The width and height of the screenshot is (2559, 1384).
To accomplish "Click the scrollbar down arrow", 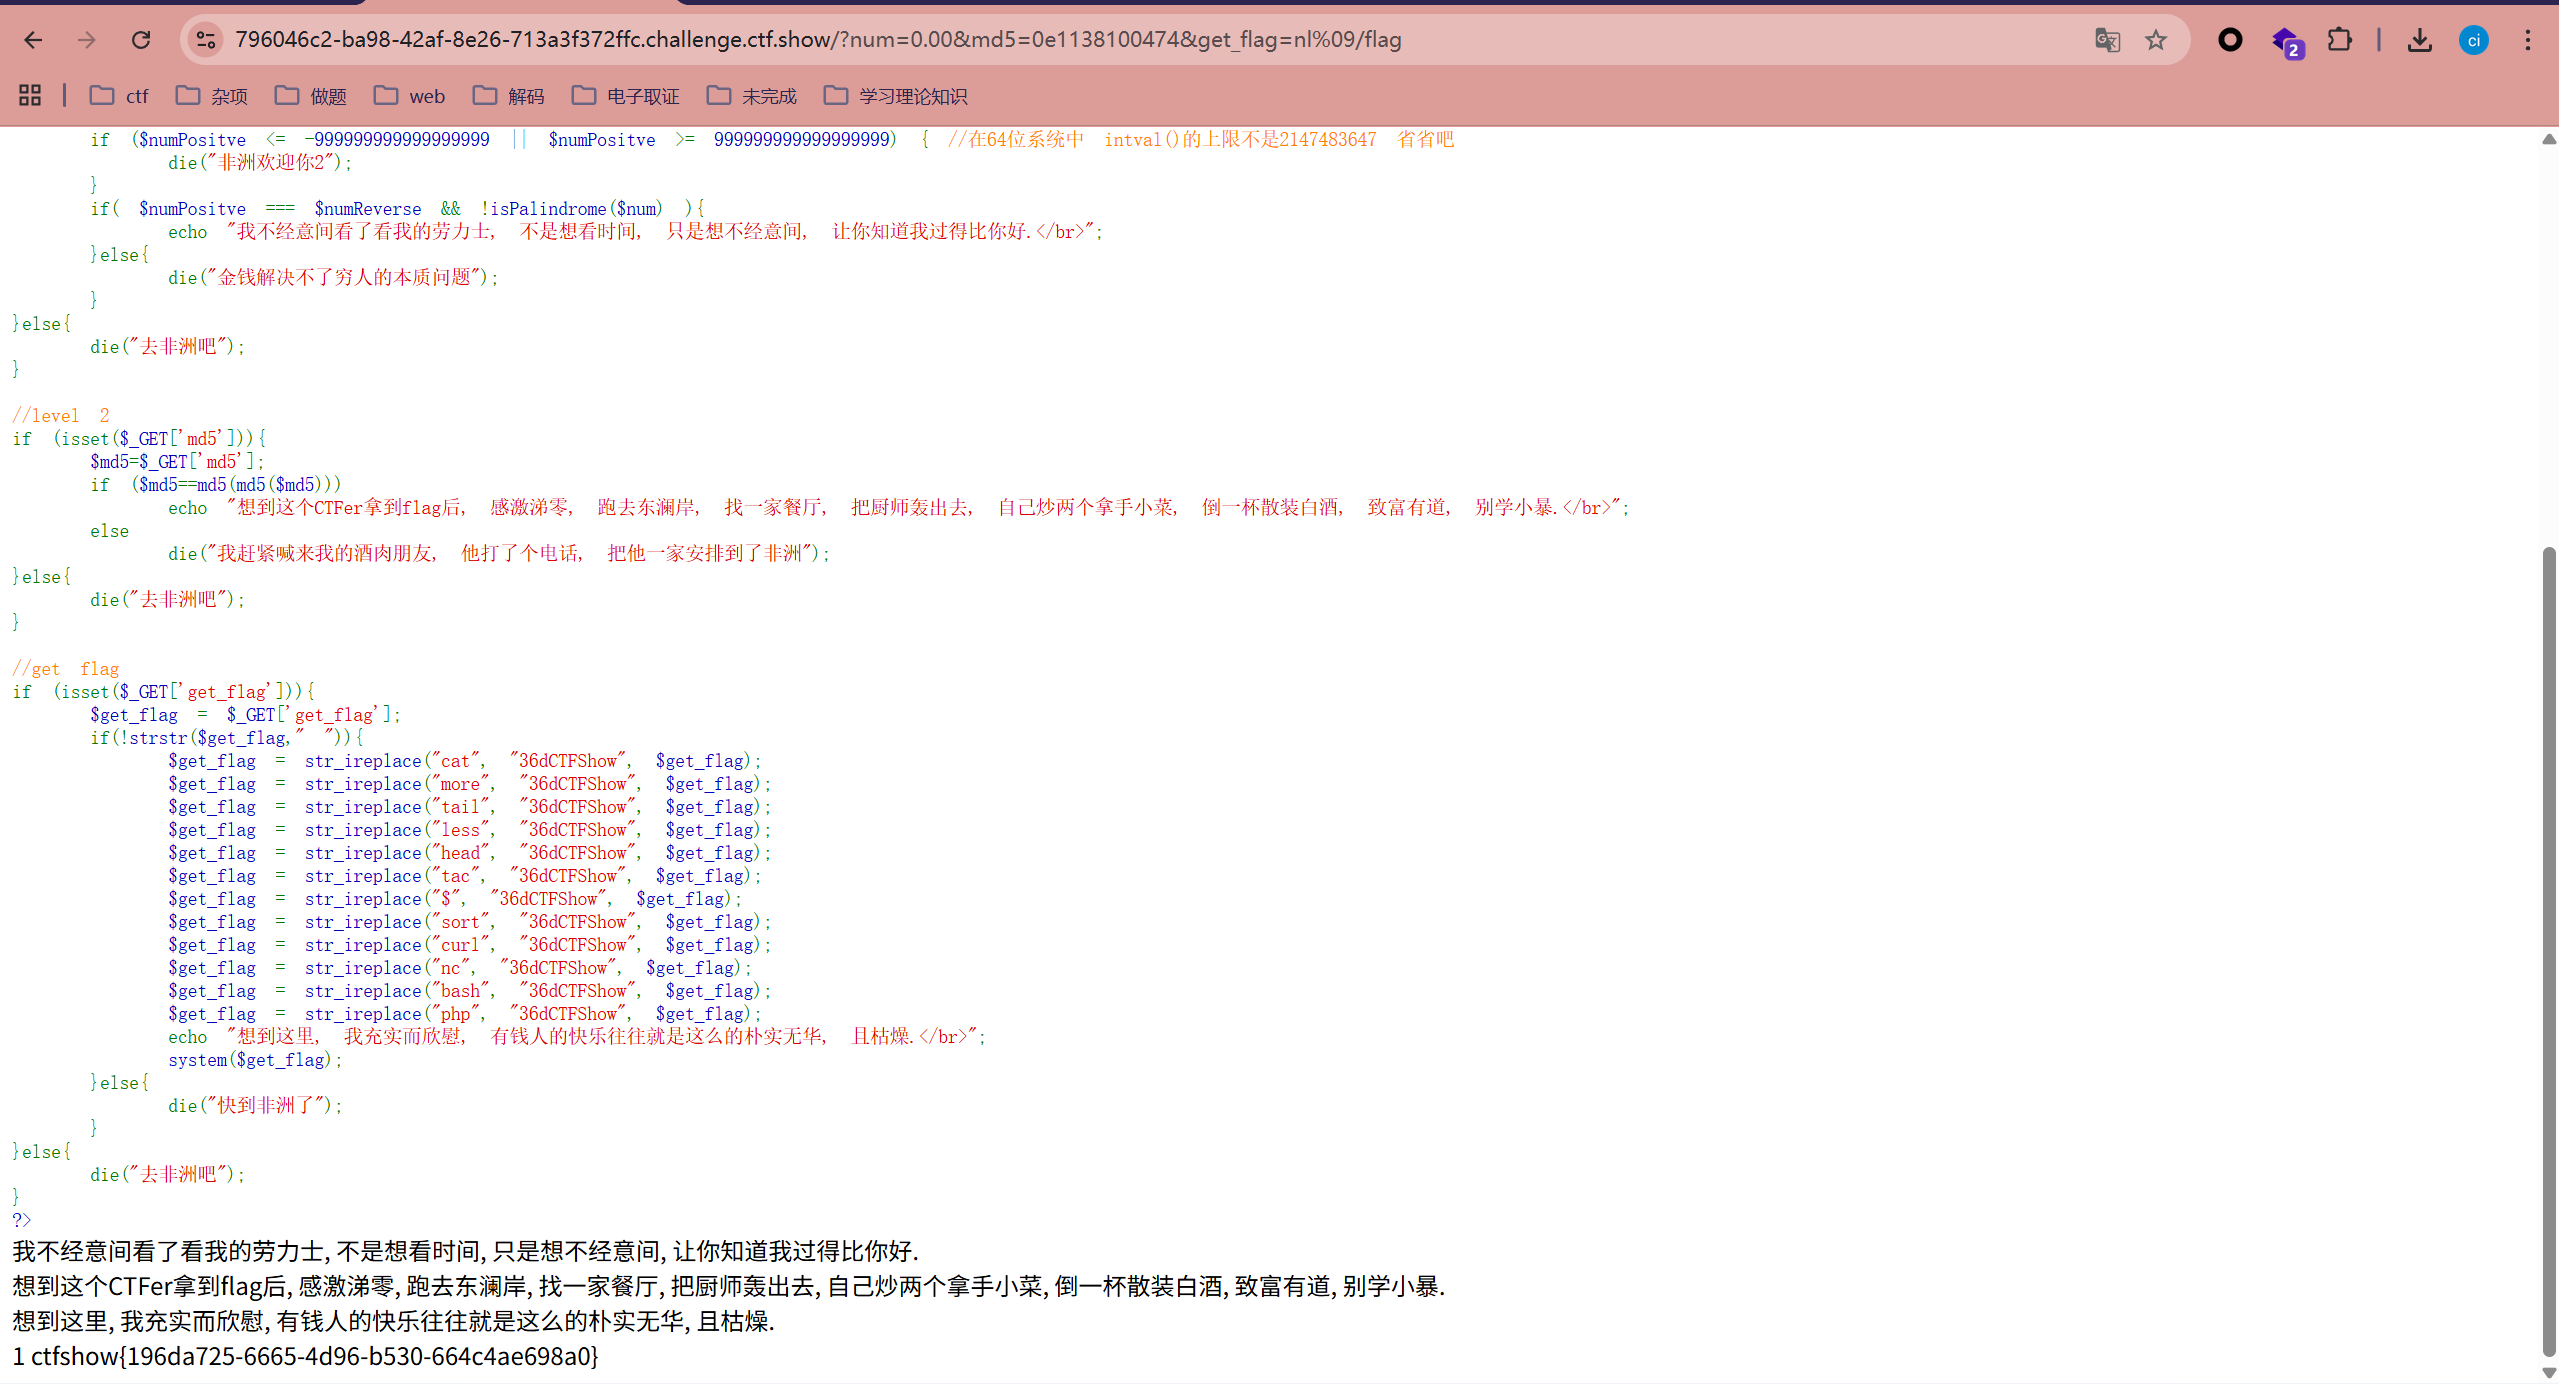I will pyautogui.click(x=2548, y=1374).
